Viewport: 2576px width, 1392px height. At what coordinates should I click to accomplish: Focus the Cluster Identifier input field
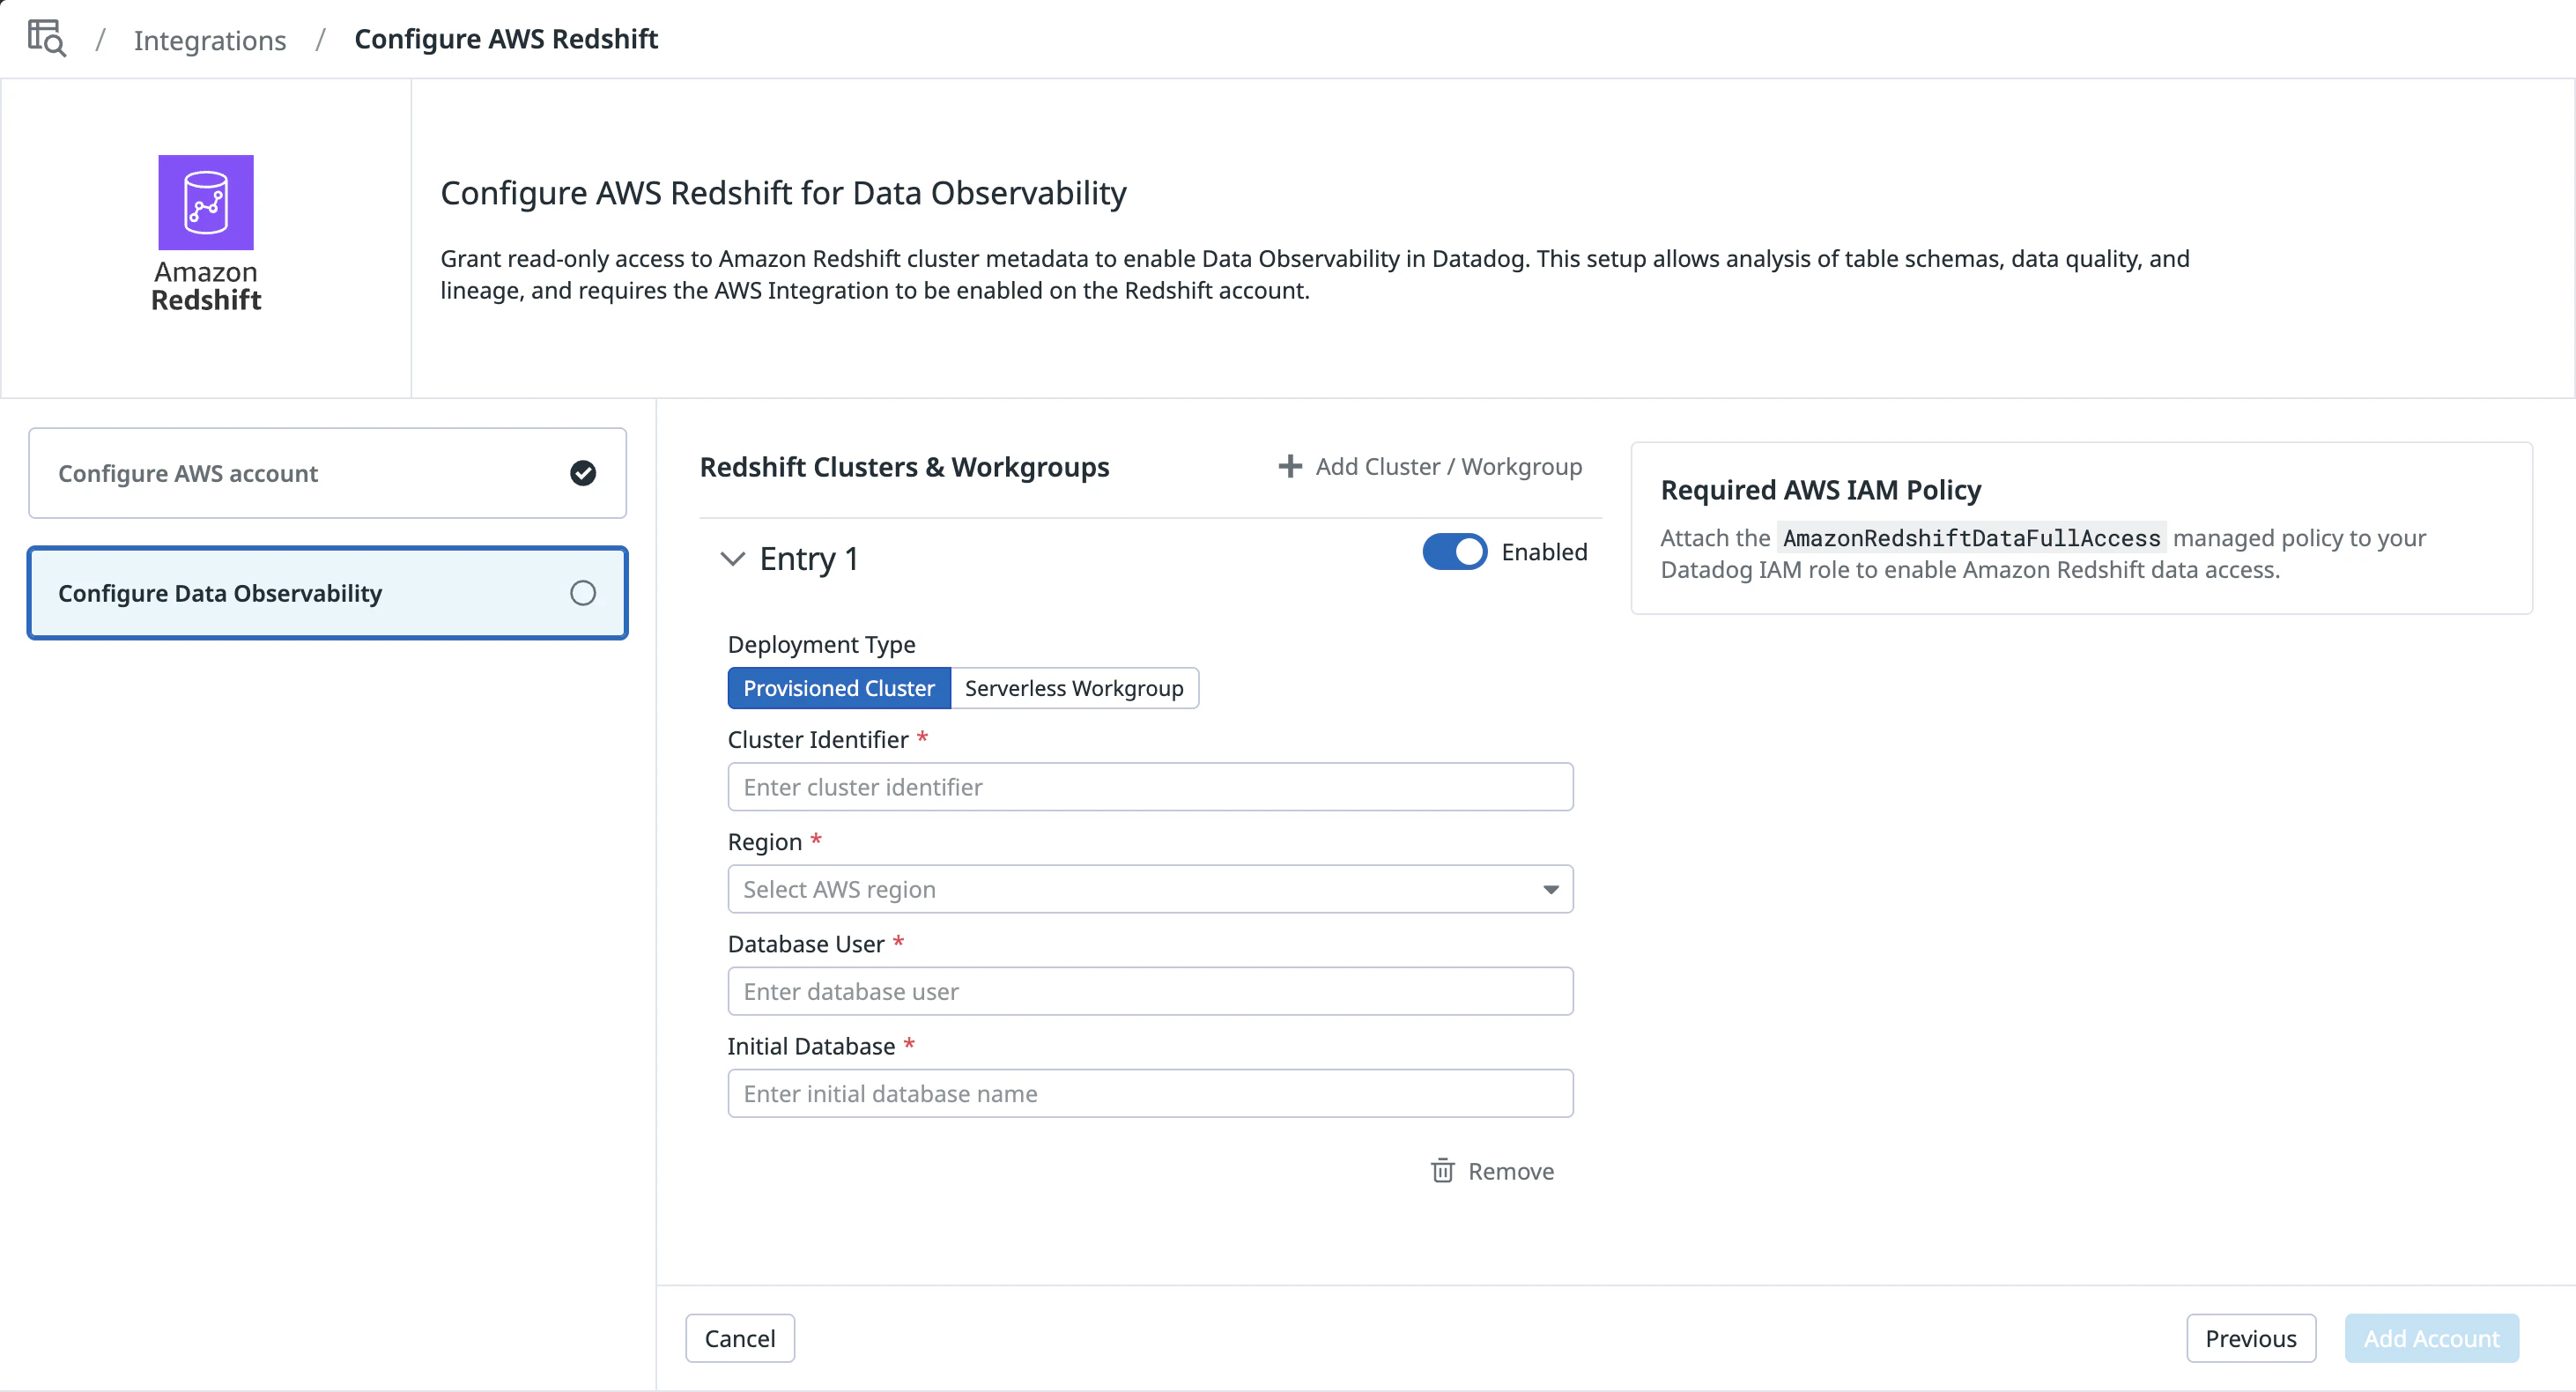(x=1150, y=787)
